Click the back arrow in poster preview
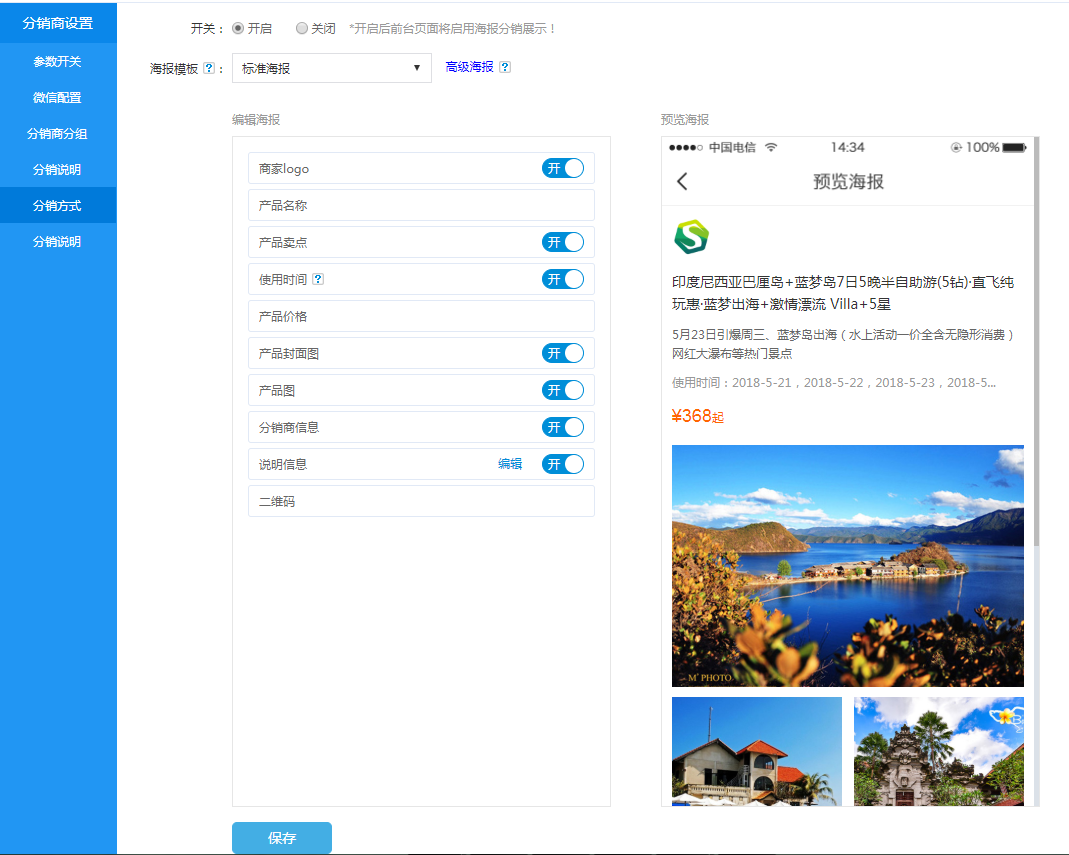Image resolution: width=1069 pixels, height=855 pixels. pyautogui.click(x=682, y=181)
